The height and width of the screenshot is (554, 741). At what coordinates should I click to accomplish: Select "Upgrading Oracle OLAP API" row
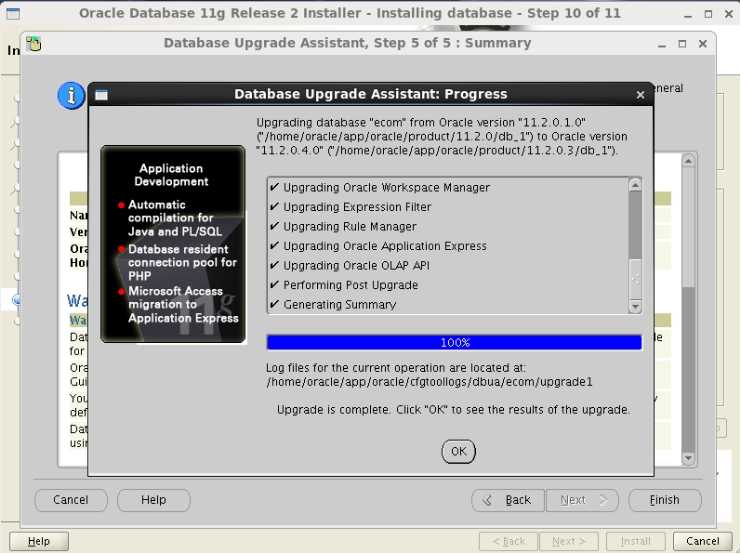coord(448,266)
